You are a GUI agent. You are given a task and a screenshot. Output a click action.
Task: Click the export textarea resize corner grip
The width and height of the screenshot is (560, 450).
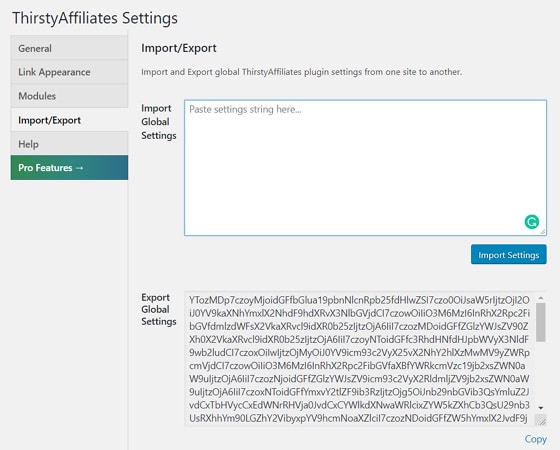click(540, 420)
